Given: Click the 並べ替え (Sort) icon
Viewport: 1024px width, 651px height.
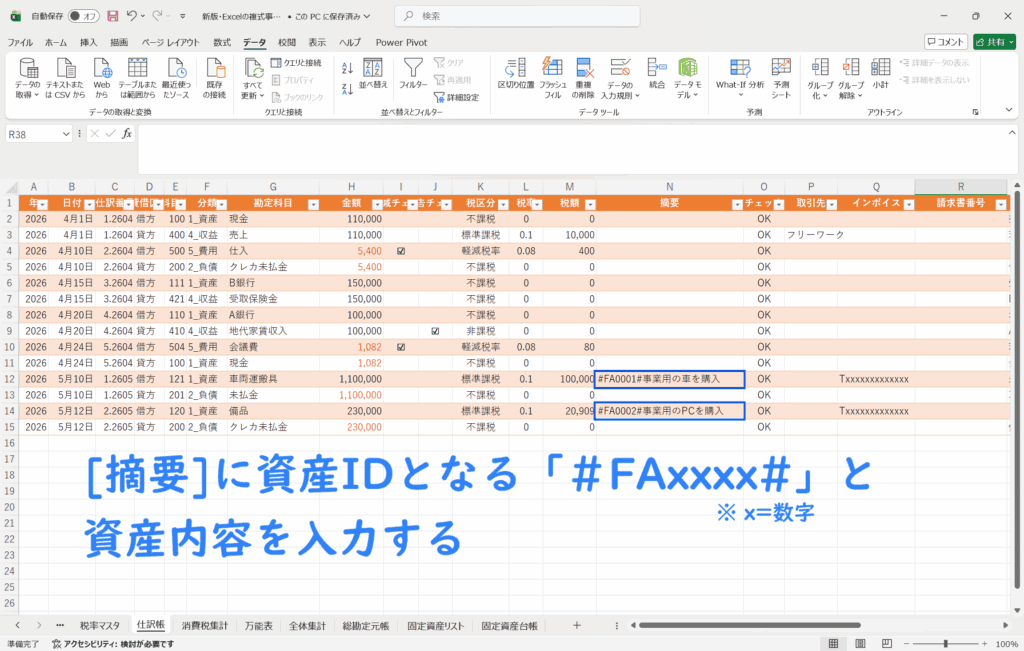Looking at the screenshot, I should (x=372, y=68).
